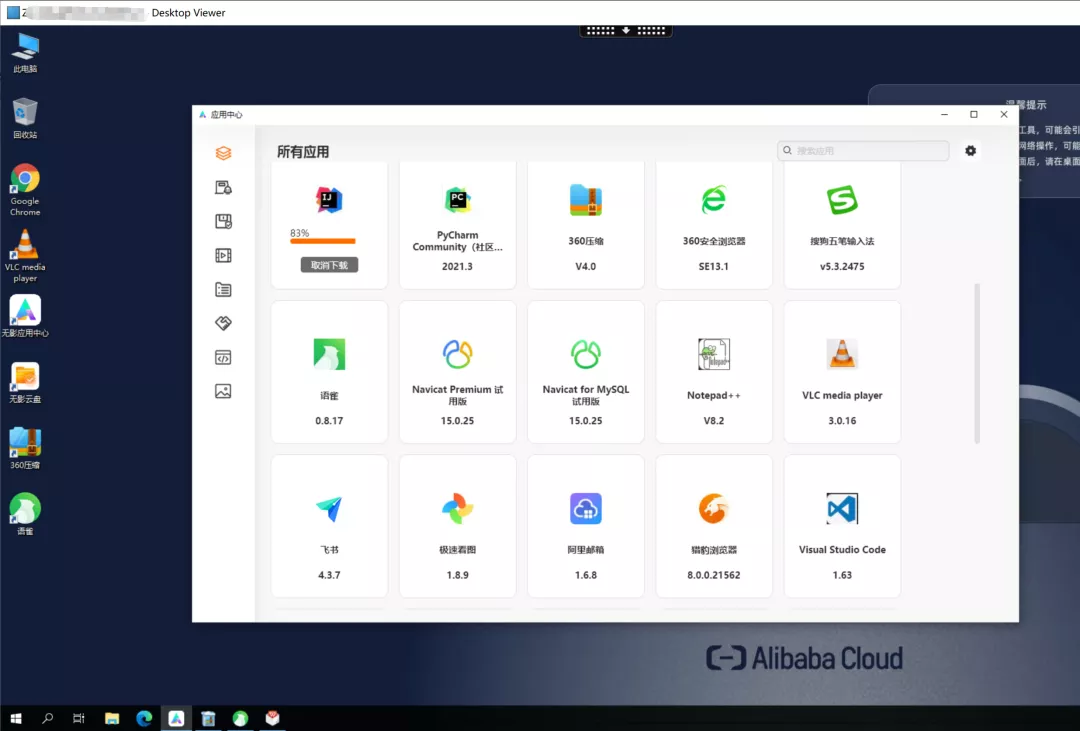Viewport: 1080px width, 731px height.
Task: Click version V4.0 under 360压缩 card
Action: pos(585,267)
